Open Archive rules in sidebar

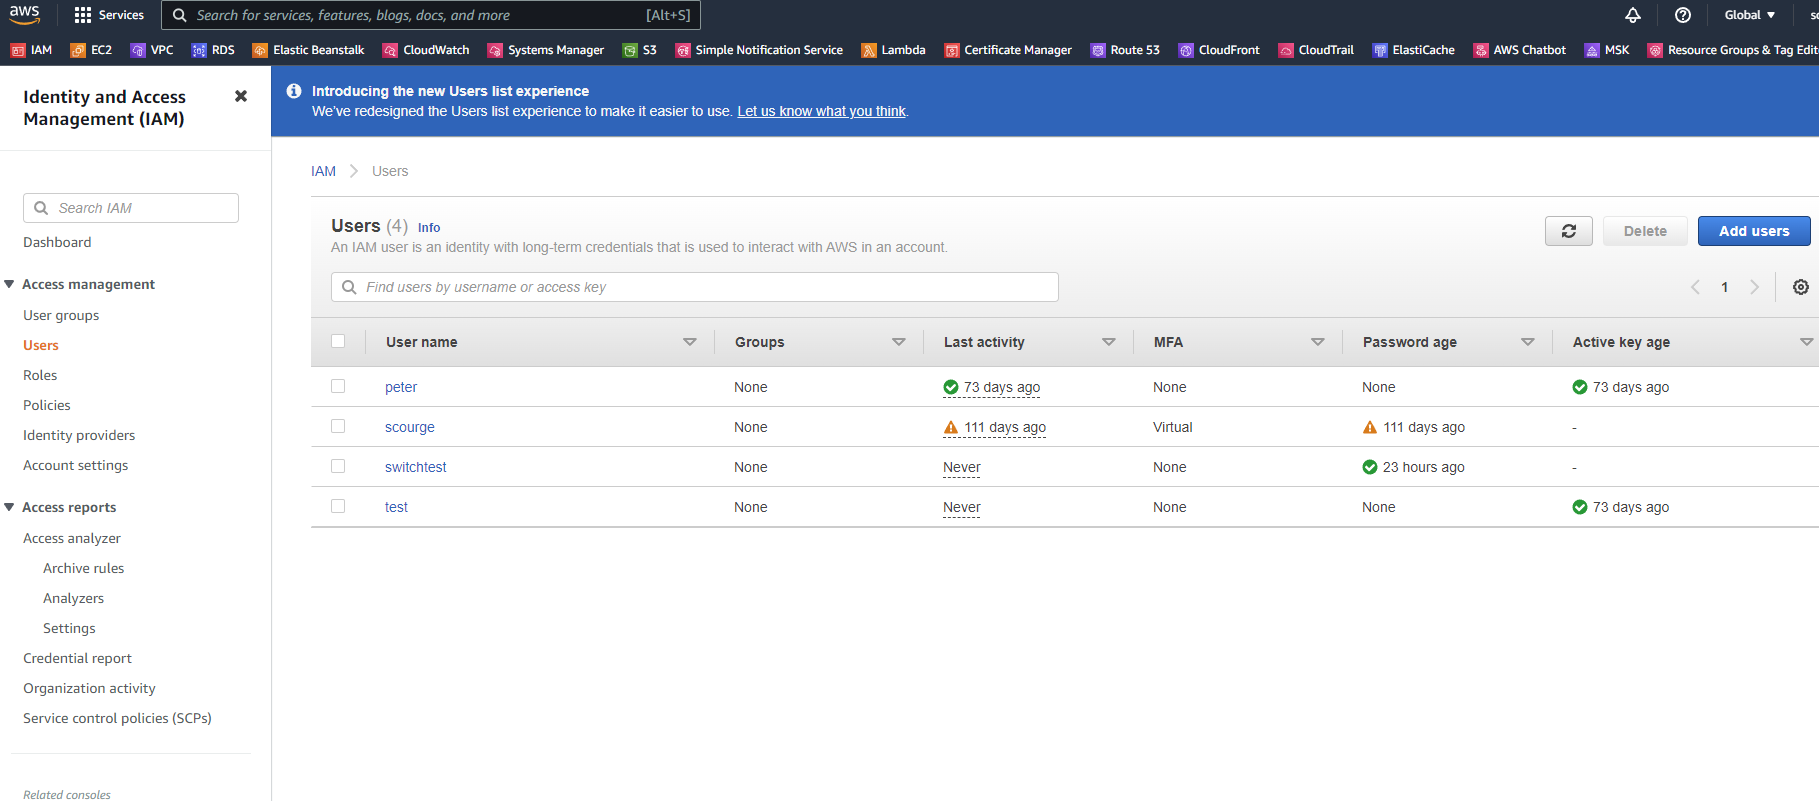pyautogui.click(x=84, y=568)
